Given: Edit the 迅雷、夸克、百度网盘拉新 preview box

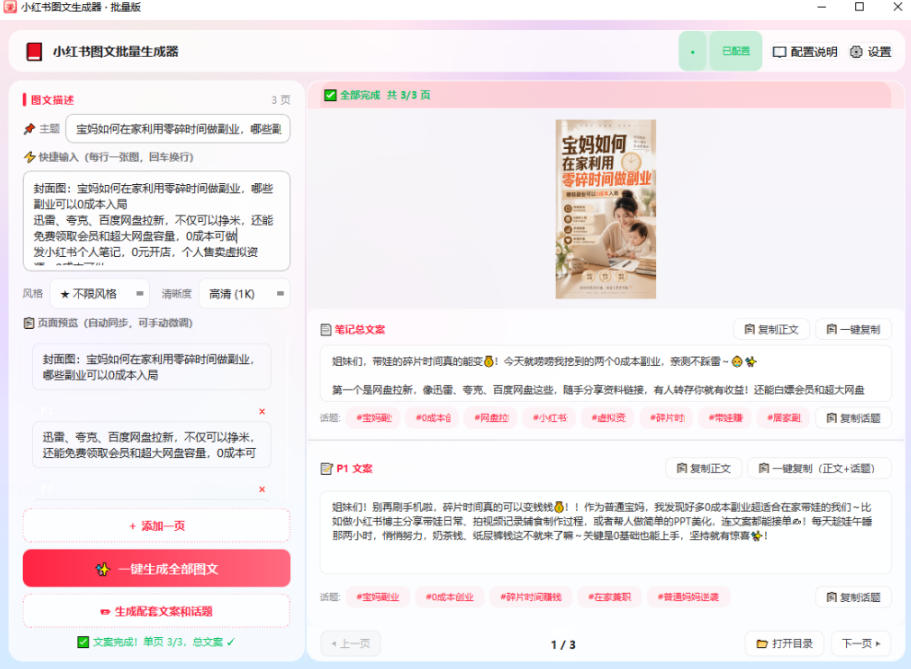Looking at the screenshot, I should coord(151,445).
